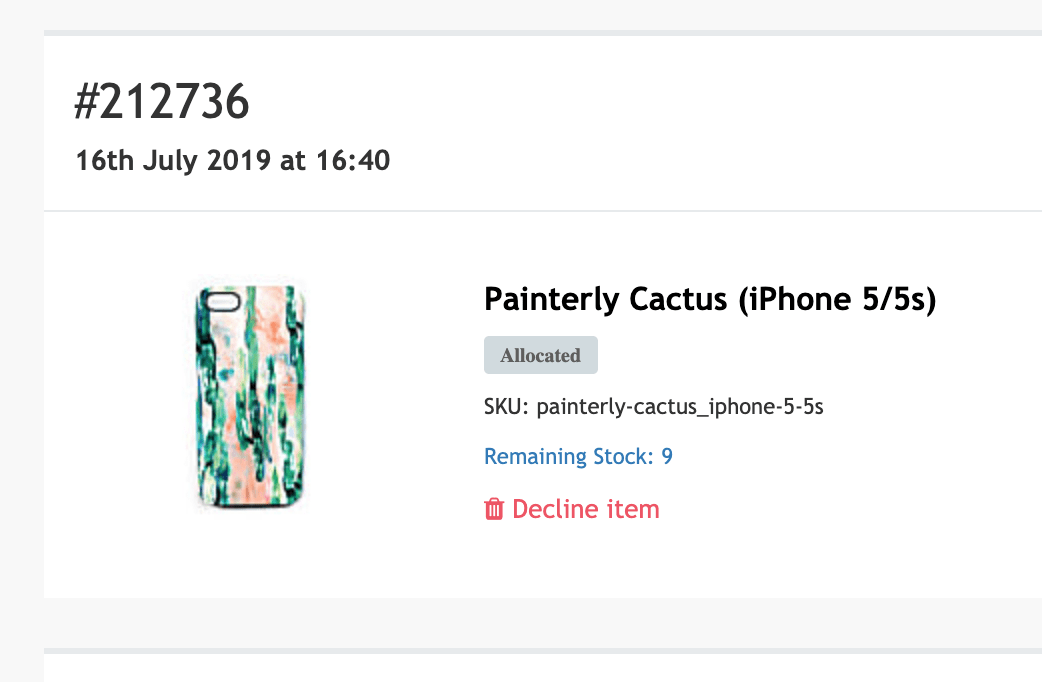Click the top border of the next order card
The image size is (1042, 682).
pos(540,651)
